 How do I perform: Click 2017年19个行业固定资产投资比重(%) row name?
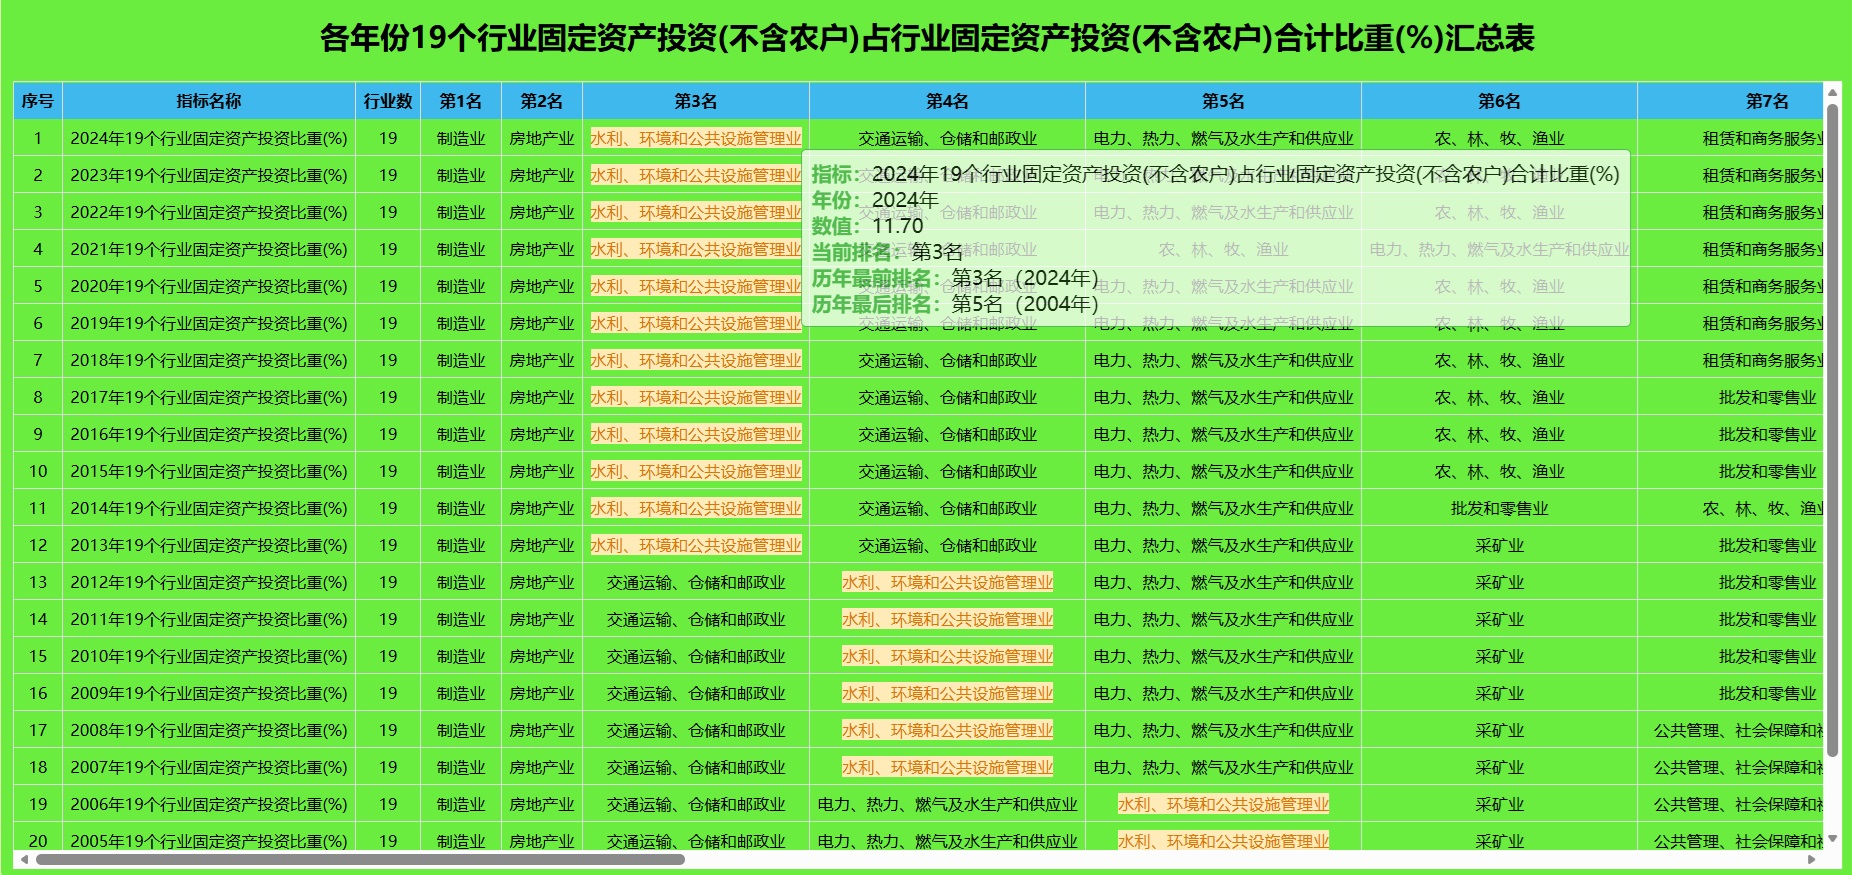(x=209, y=398)
